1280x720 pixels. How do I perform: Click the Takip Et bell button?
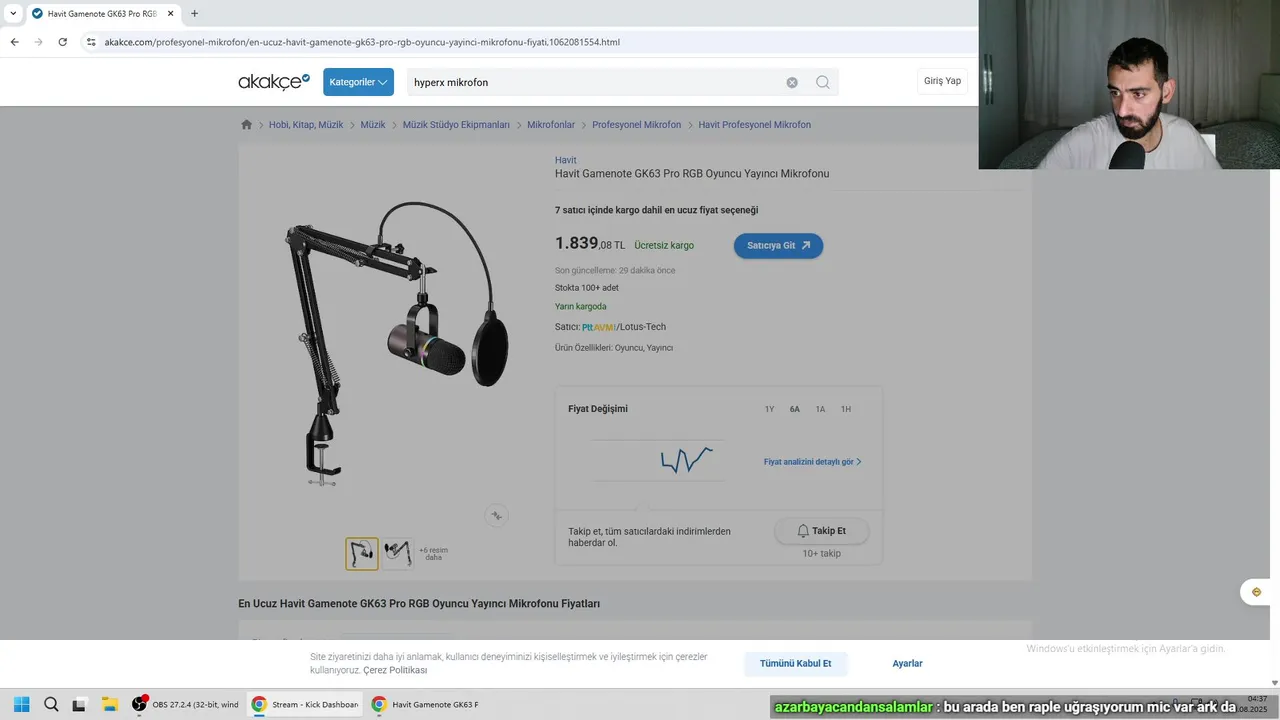(x=821, y=531)
